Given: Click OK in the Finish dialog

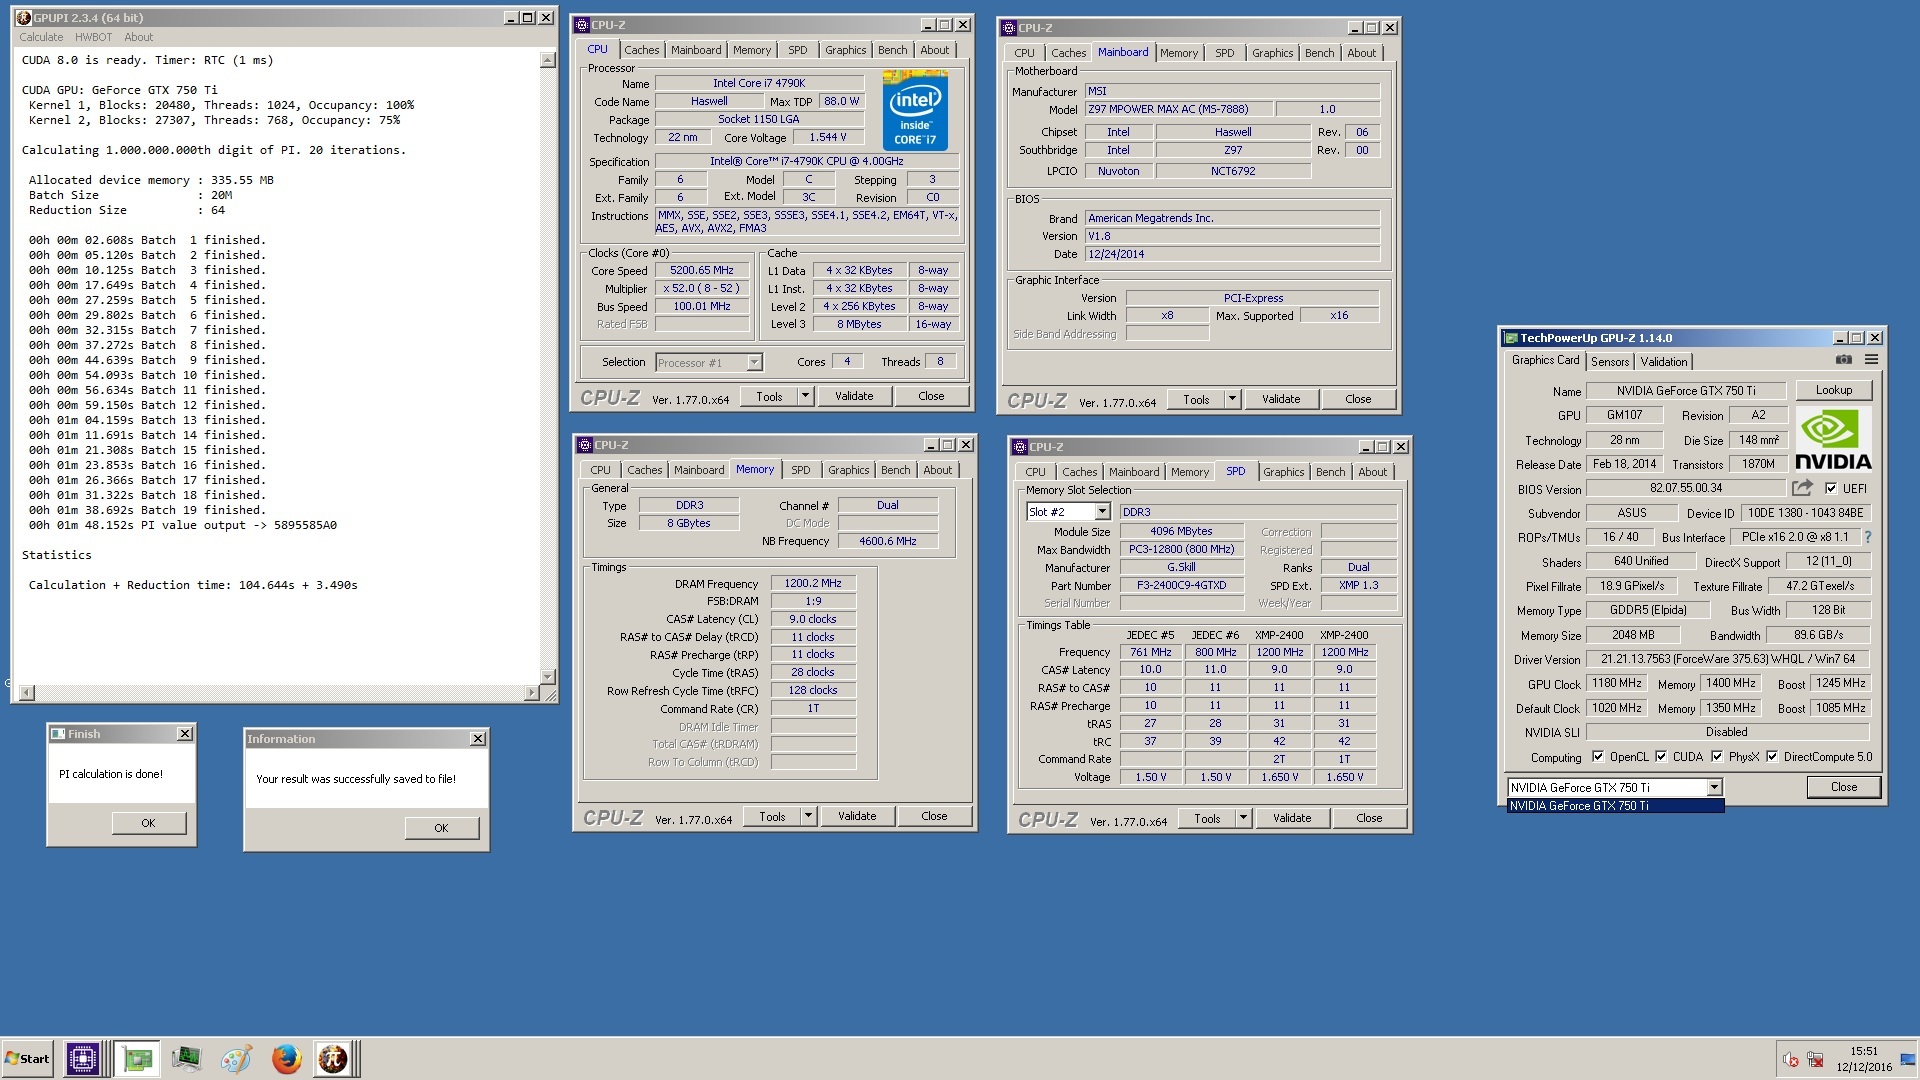Looking at the screenshot, I should tap(148, 823).
